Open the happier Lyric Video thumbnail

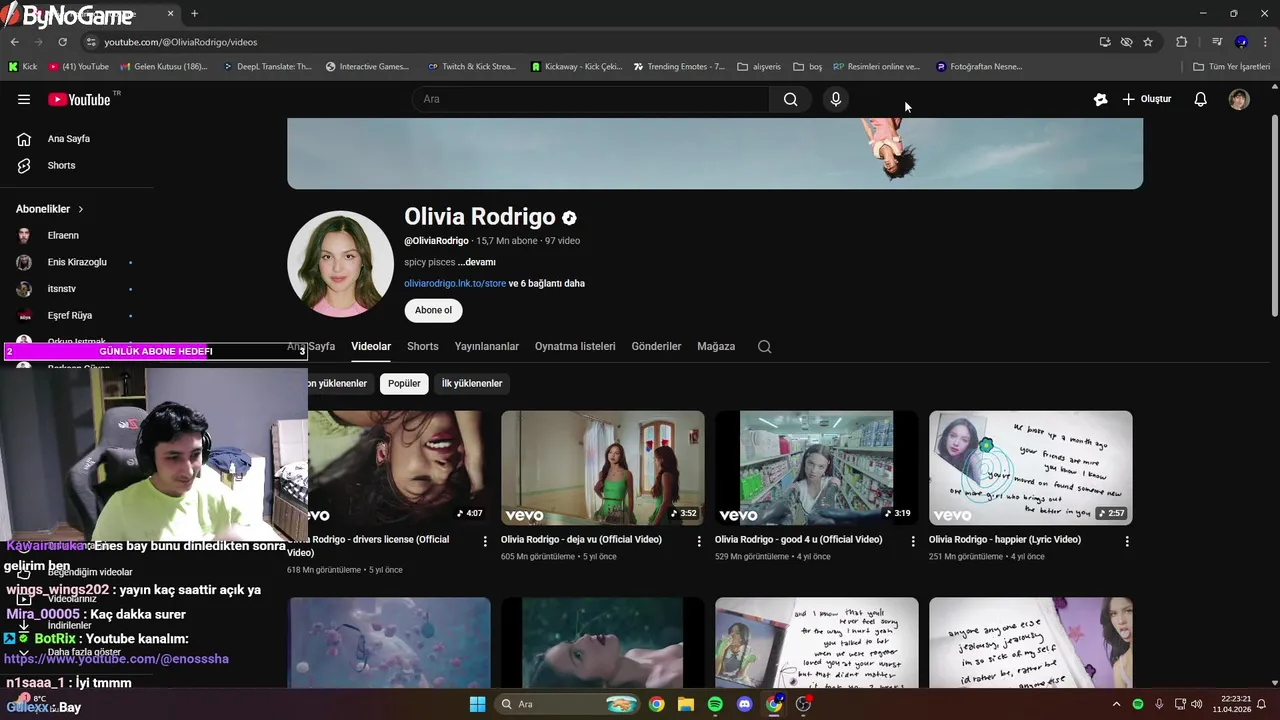tap(1031, 468)
